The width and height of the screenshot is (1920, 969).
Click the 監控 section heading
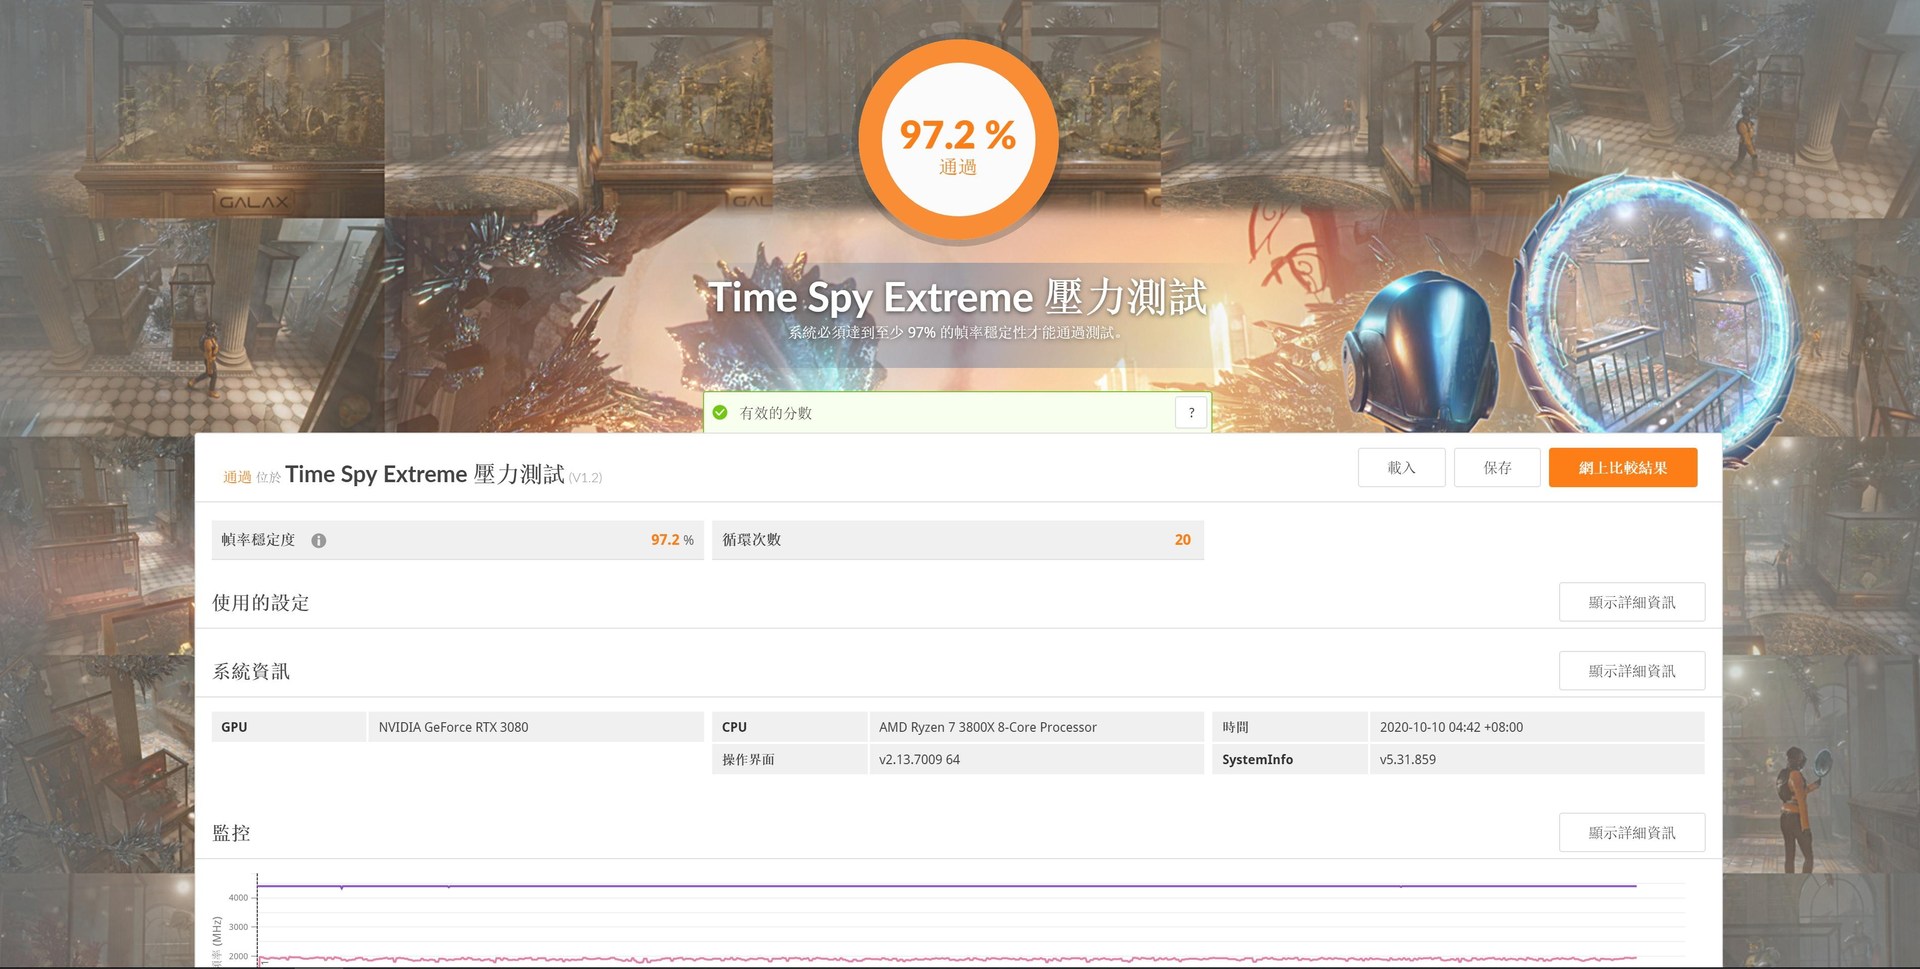pyautogui.click(x=231, y=833)
